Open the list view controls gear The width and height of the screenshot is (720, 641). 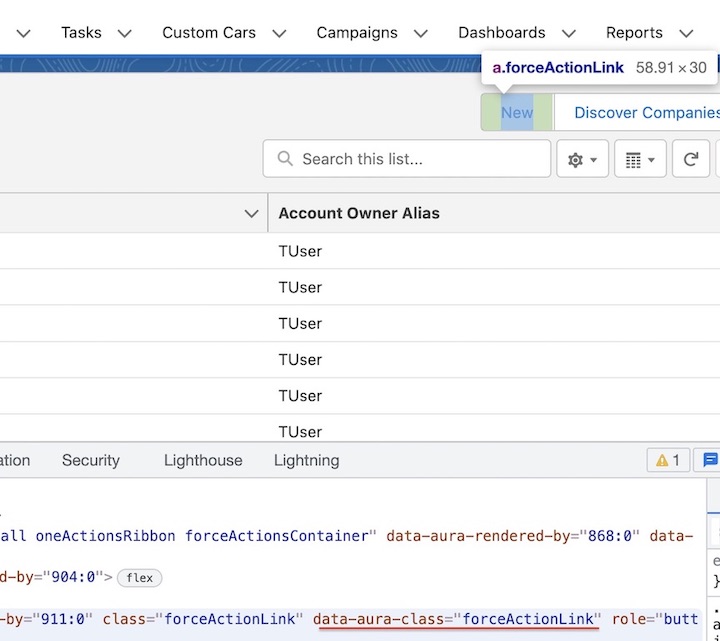[x=582, y=159]
